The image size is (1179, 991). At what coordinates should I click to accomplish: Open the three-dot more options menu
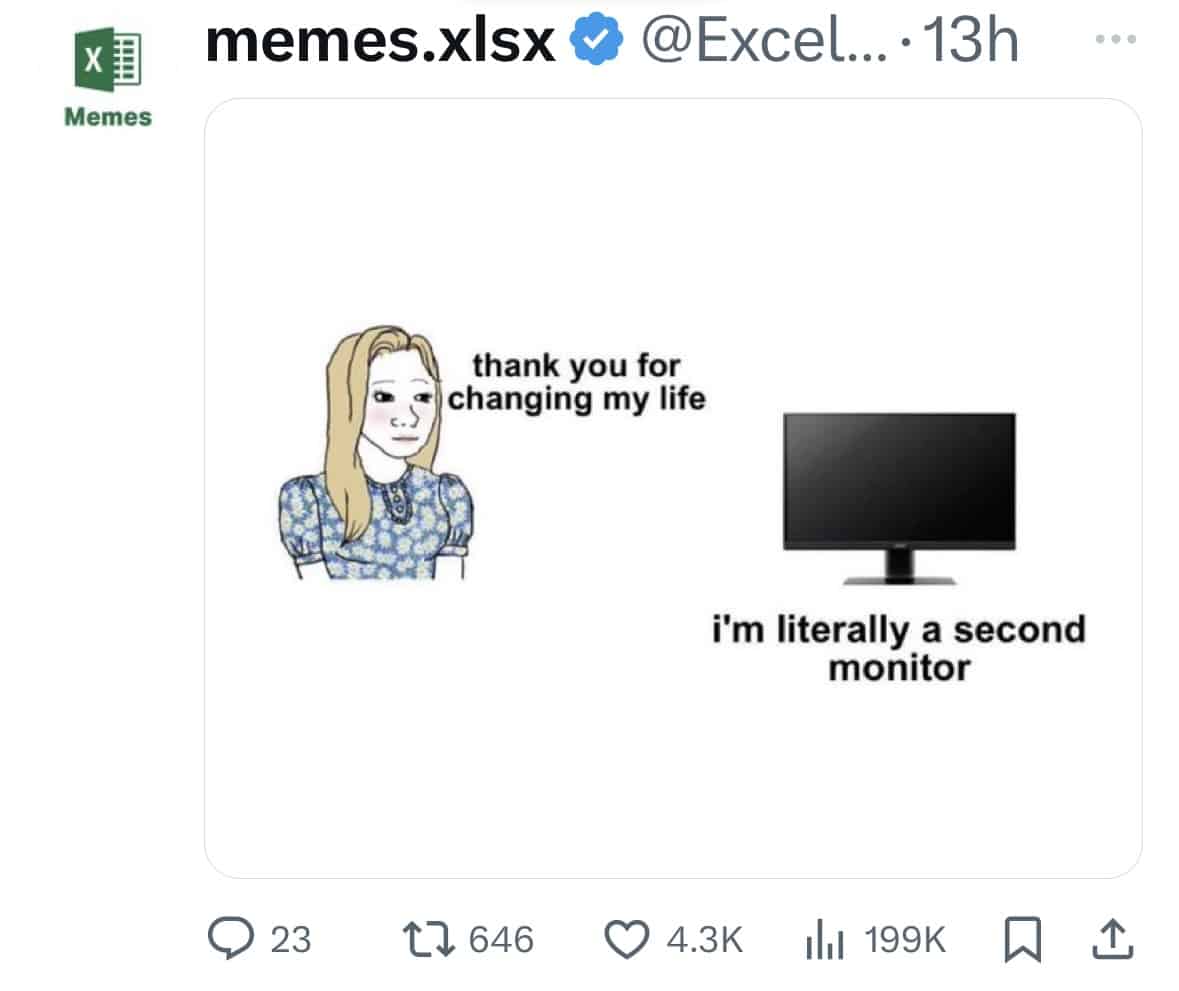[1115, 40]
